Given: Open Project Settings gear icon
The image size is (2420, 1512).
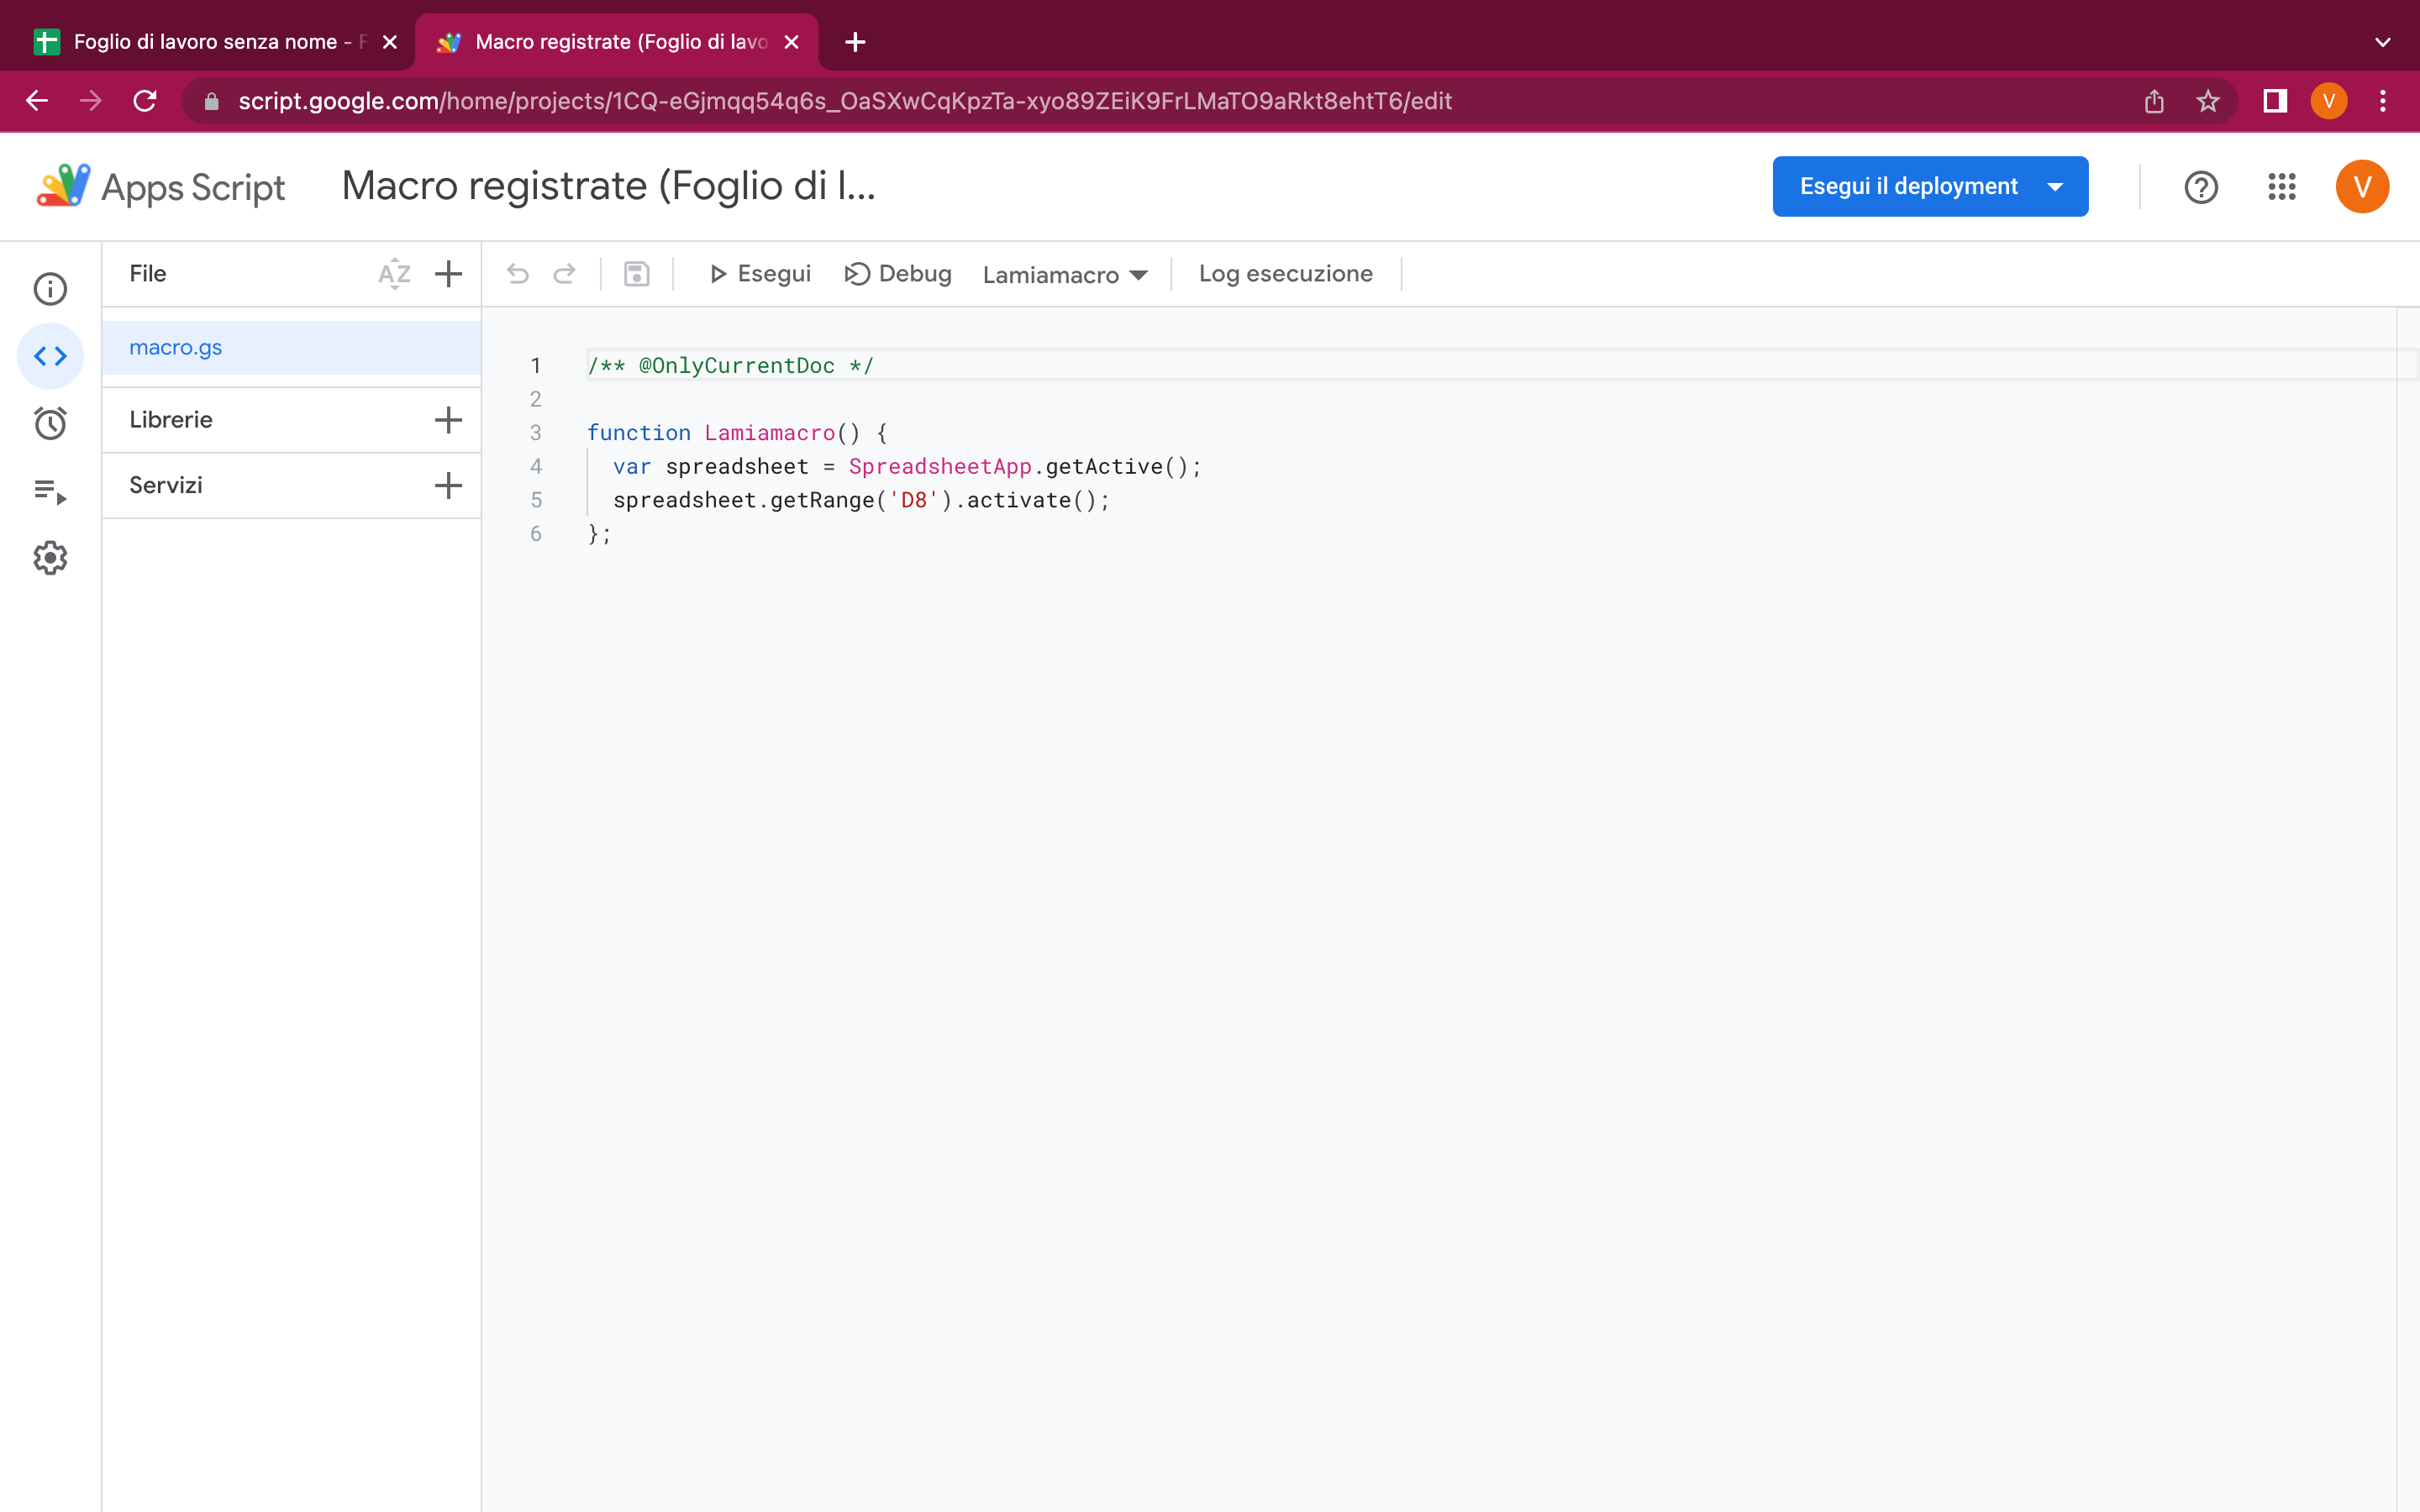Looking at the screenshot, I should pos(50,558).
